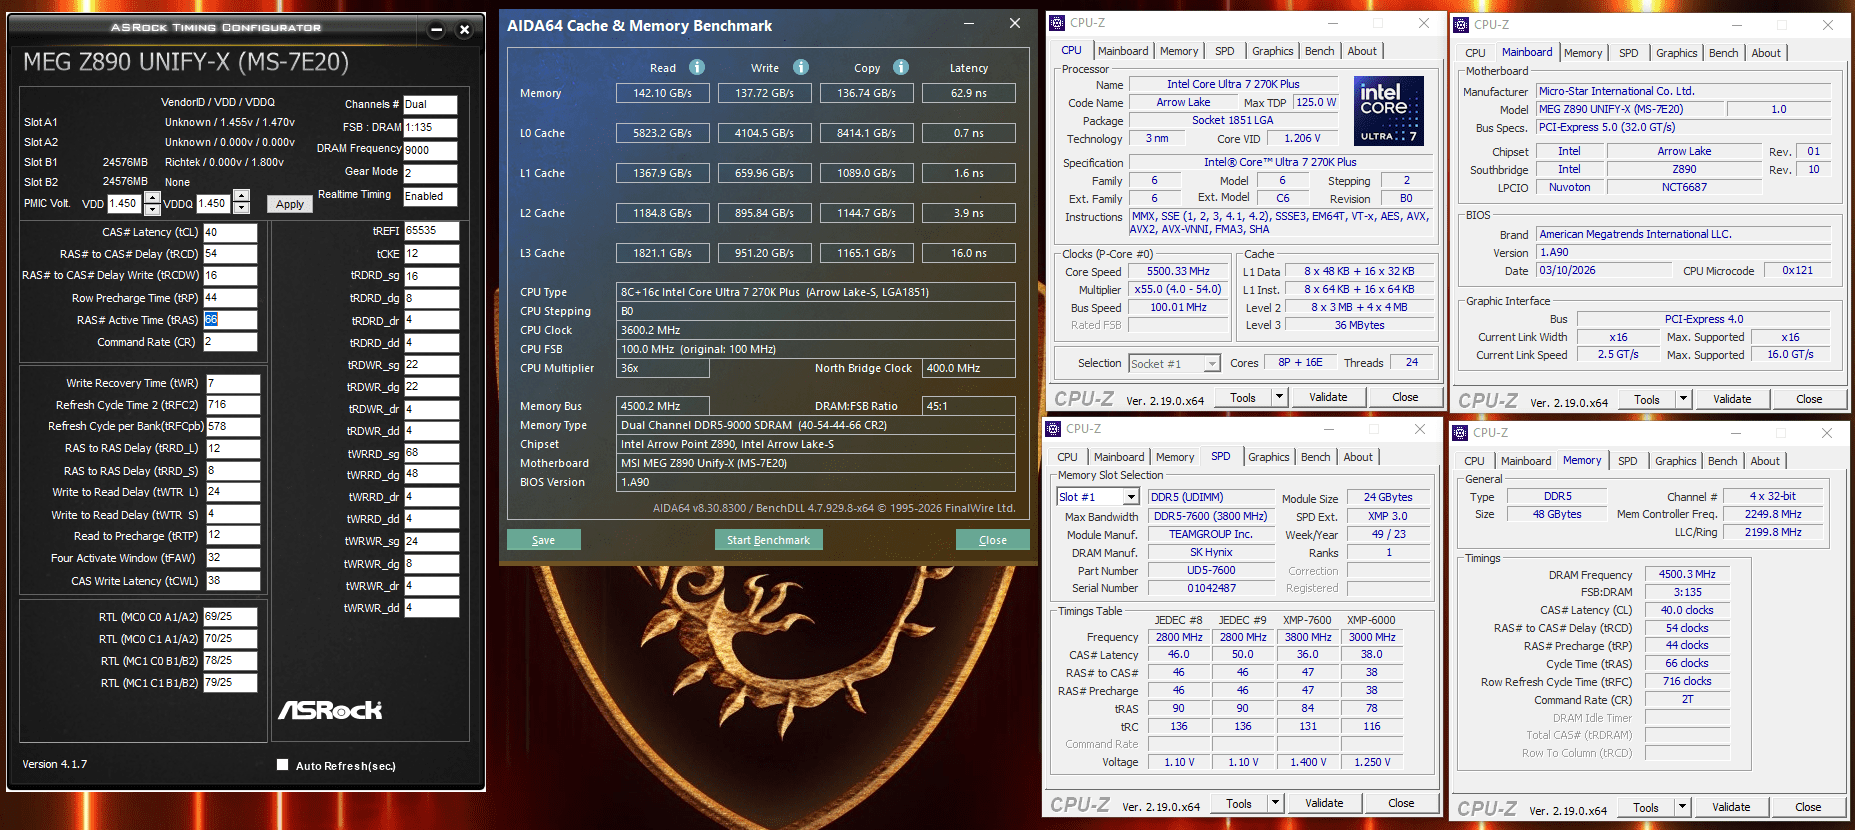This screenshot has width=1855, height=830.
Task: Switch to Graphics tab in CPU-Z Mainboard window
Action: [1676, 53]
